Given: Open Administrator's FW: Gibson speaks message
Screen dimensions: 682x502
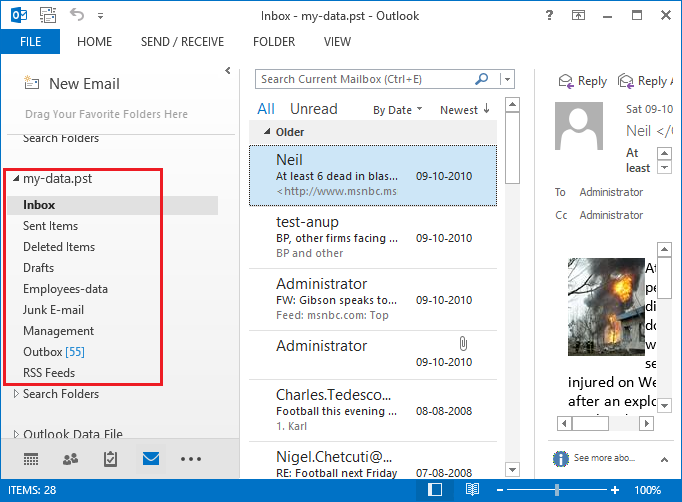Looking at the screenshot, I should pos(373,299).
